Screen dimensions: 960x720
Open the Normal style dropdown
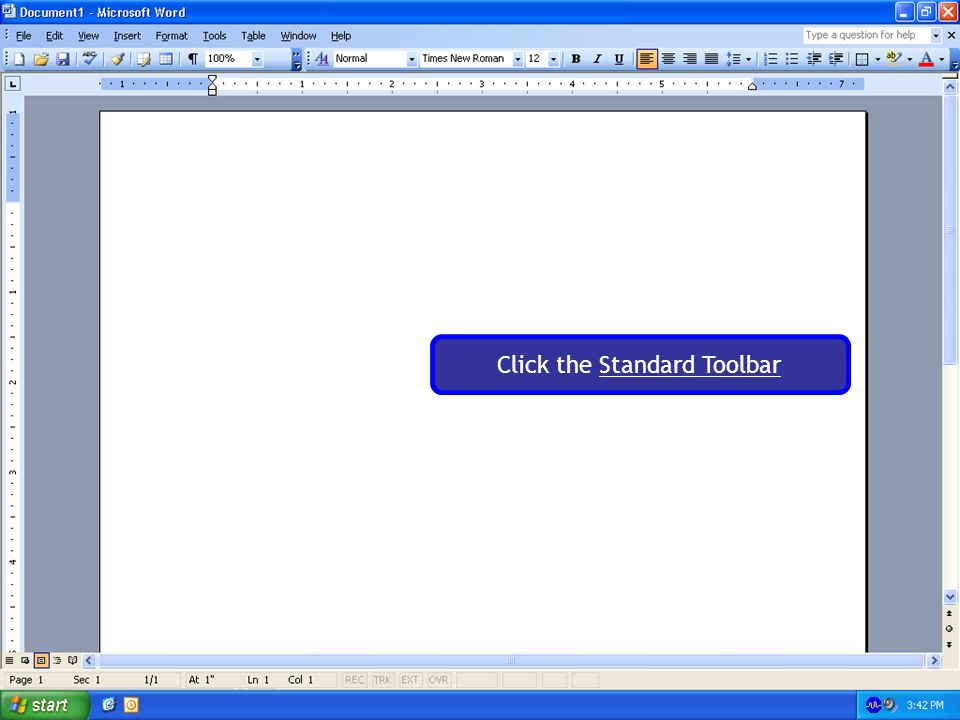point(411,59)
